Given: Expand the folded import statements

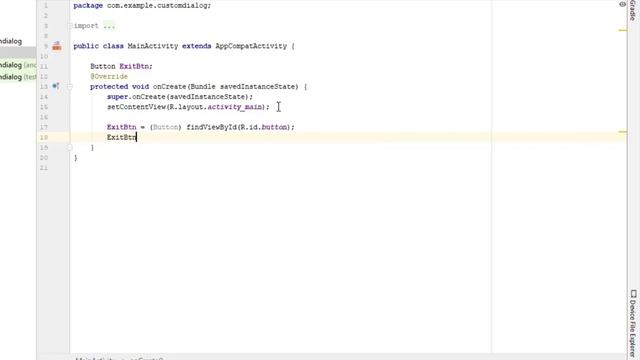Looking at the screenshot, I should 69,26.
